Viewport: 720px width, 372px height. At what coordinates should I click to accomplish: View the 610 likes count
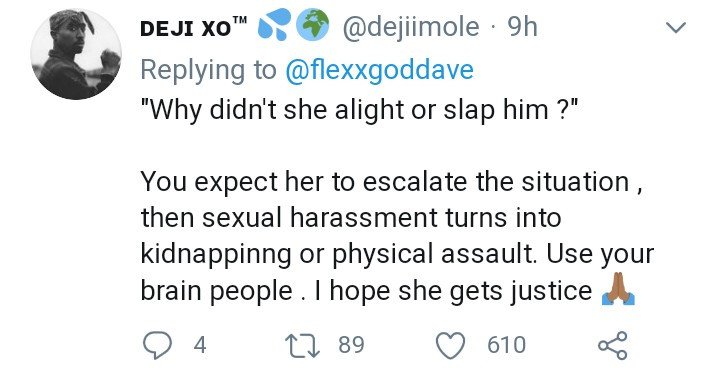(506, 345)
